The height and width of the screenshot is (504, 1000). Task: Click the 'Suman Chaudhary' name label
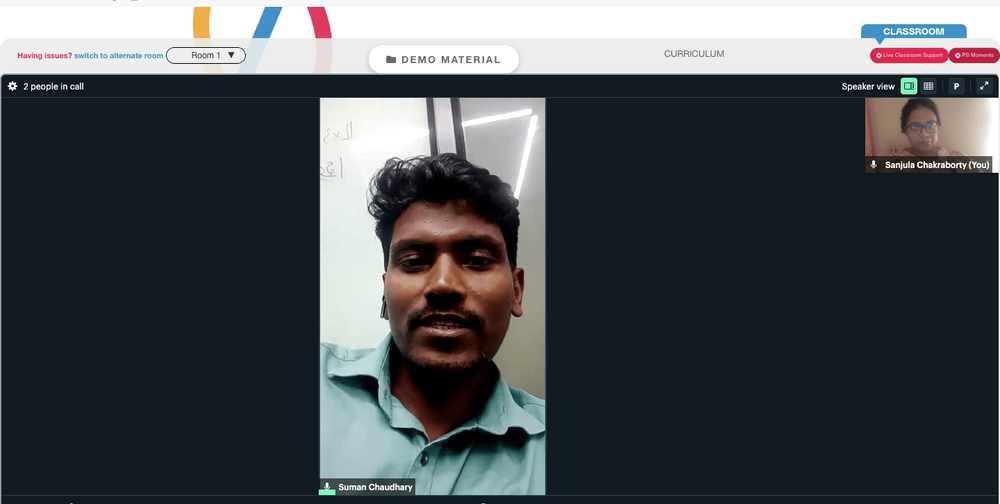[375, 487]
